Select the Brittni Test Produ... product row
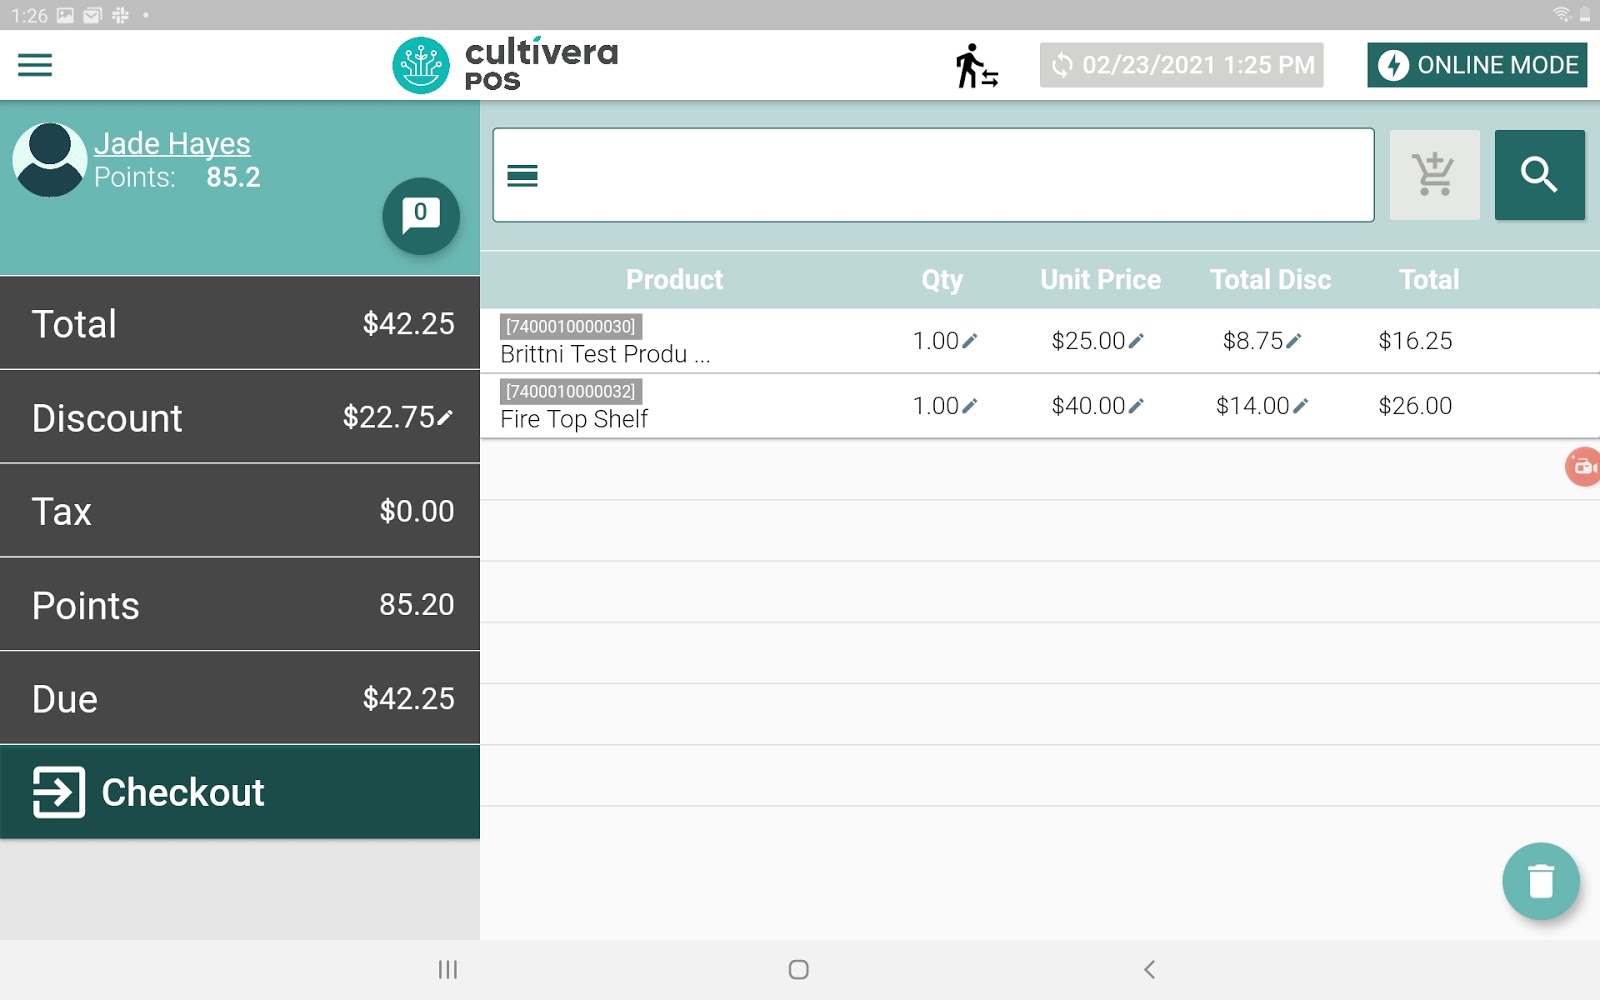This screenshot has width=1600, height=1000. point(1040,341)
